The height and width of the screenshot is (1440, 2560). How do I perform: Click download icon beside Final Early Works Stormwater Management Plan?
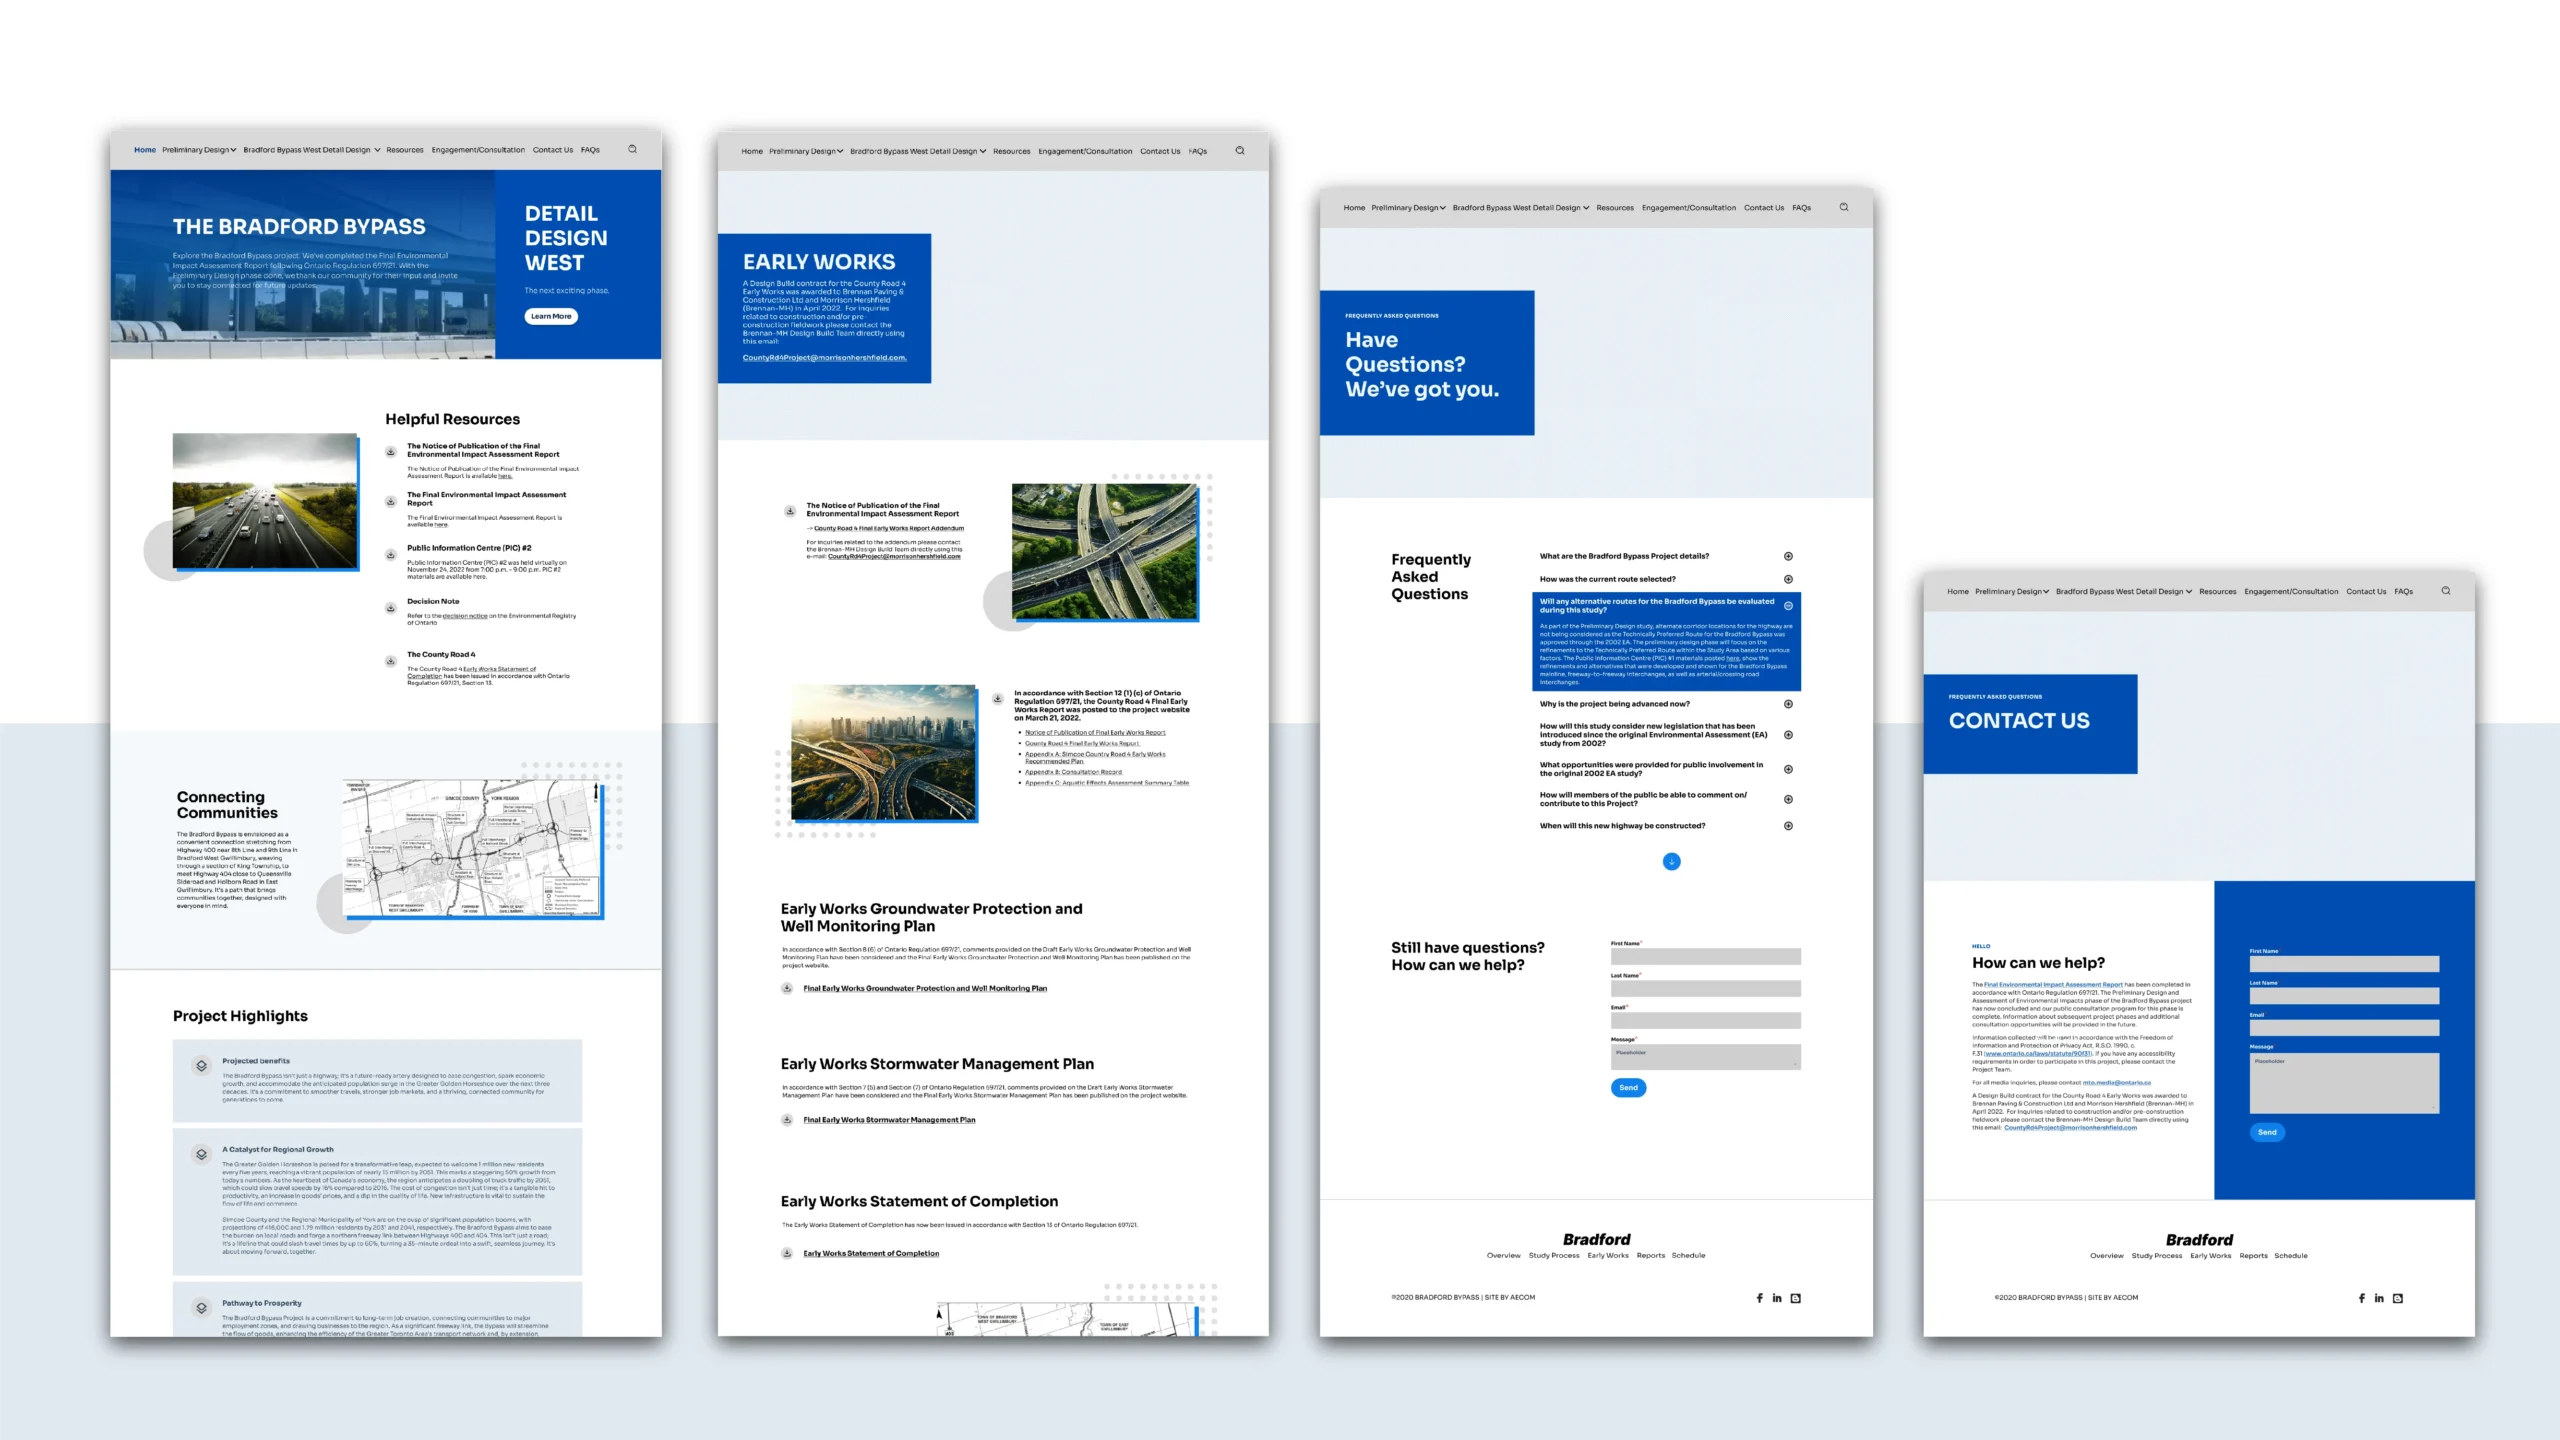point(787,1120)
